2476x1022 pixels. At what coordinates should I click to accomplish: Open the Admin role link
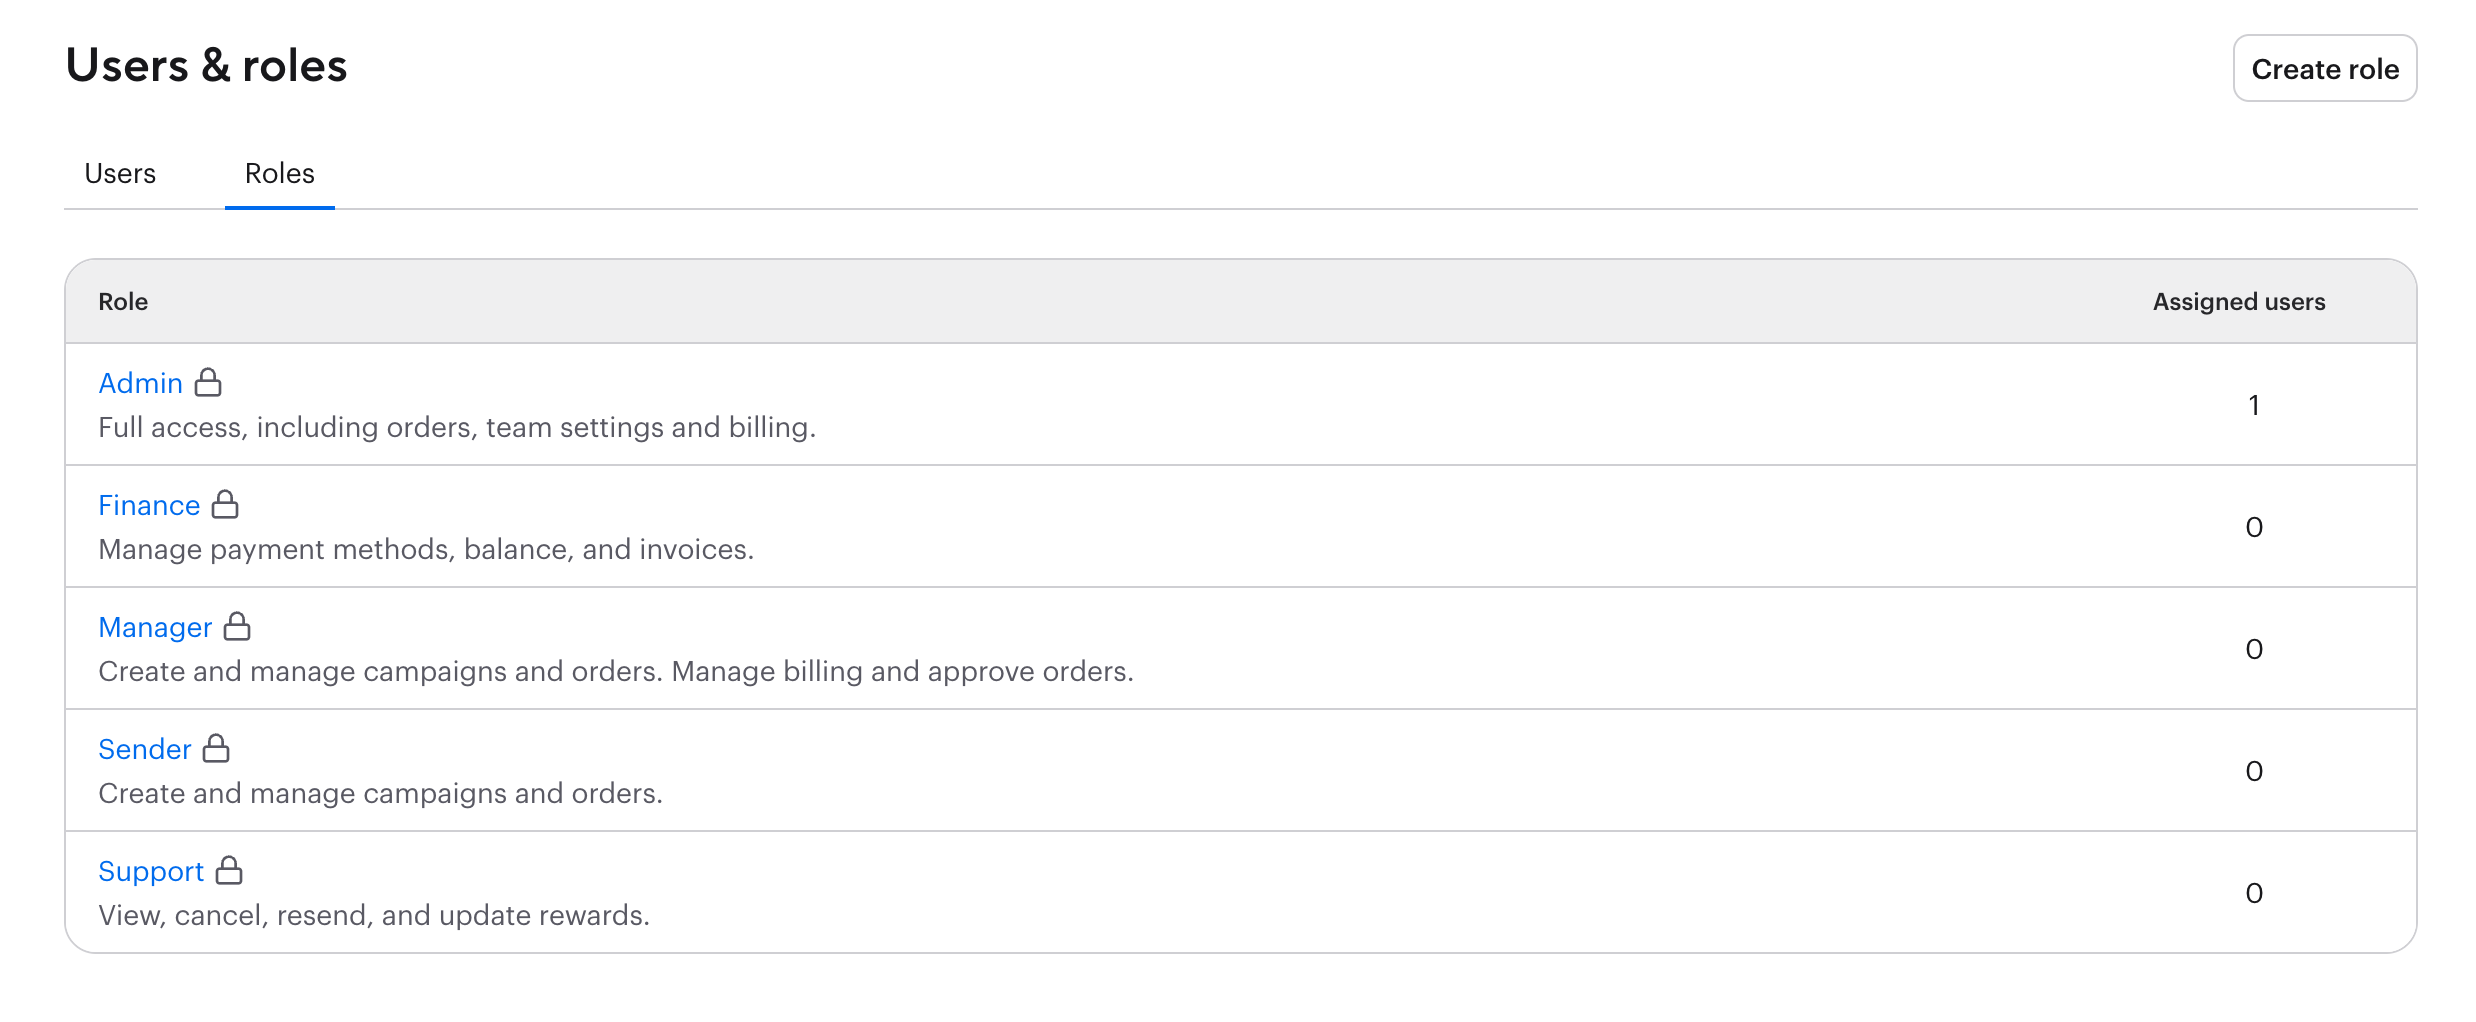point(141,383)
